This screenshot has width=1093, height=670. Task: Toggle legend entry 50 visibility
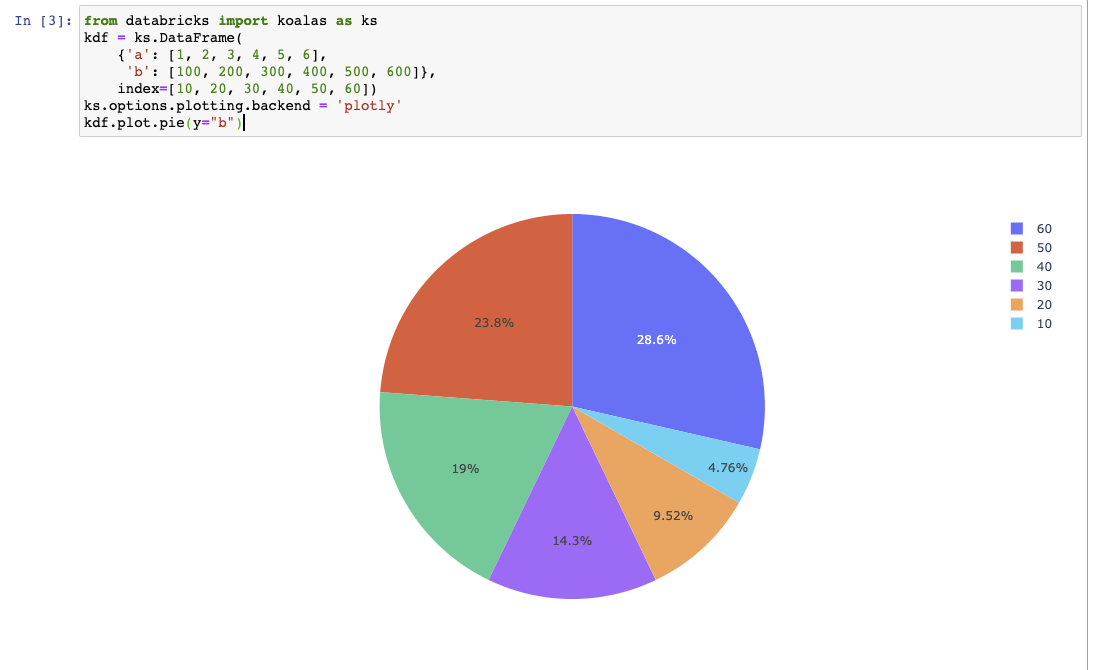(1031, 248)
